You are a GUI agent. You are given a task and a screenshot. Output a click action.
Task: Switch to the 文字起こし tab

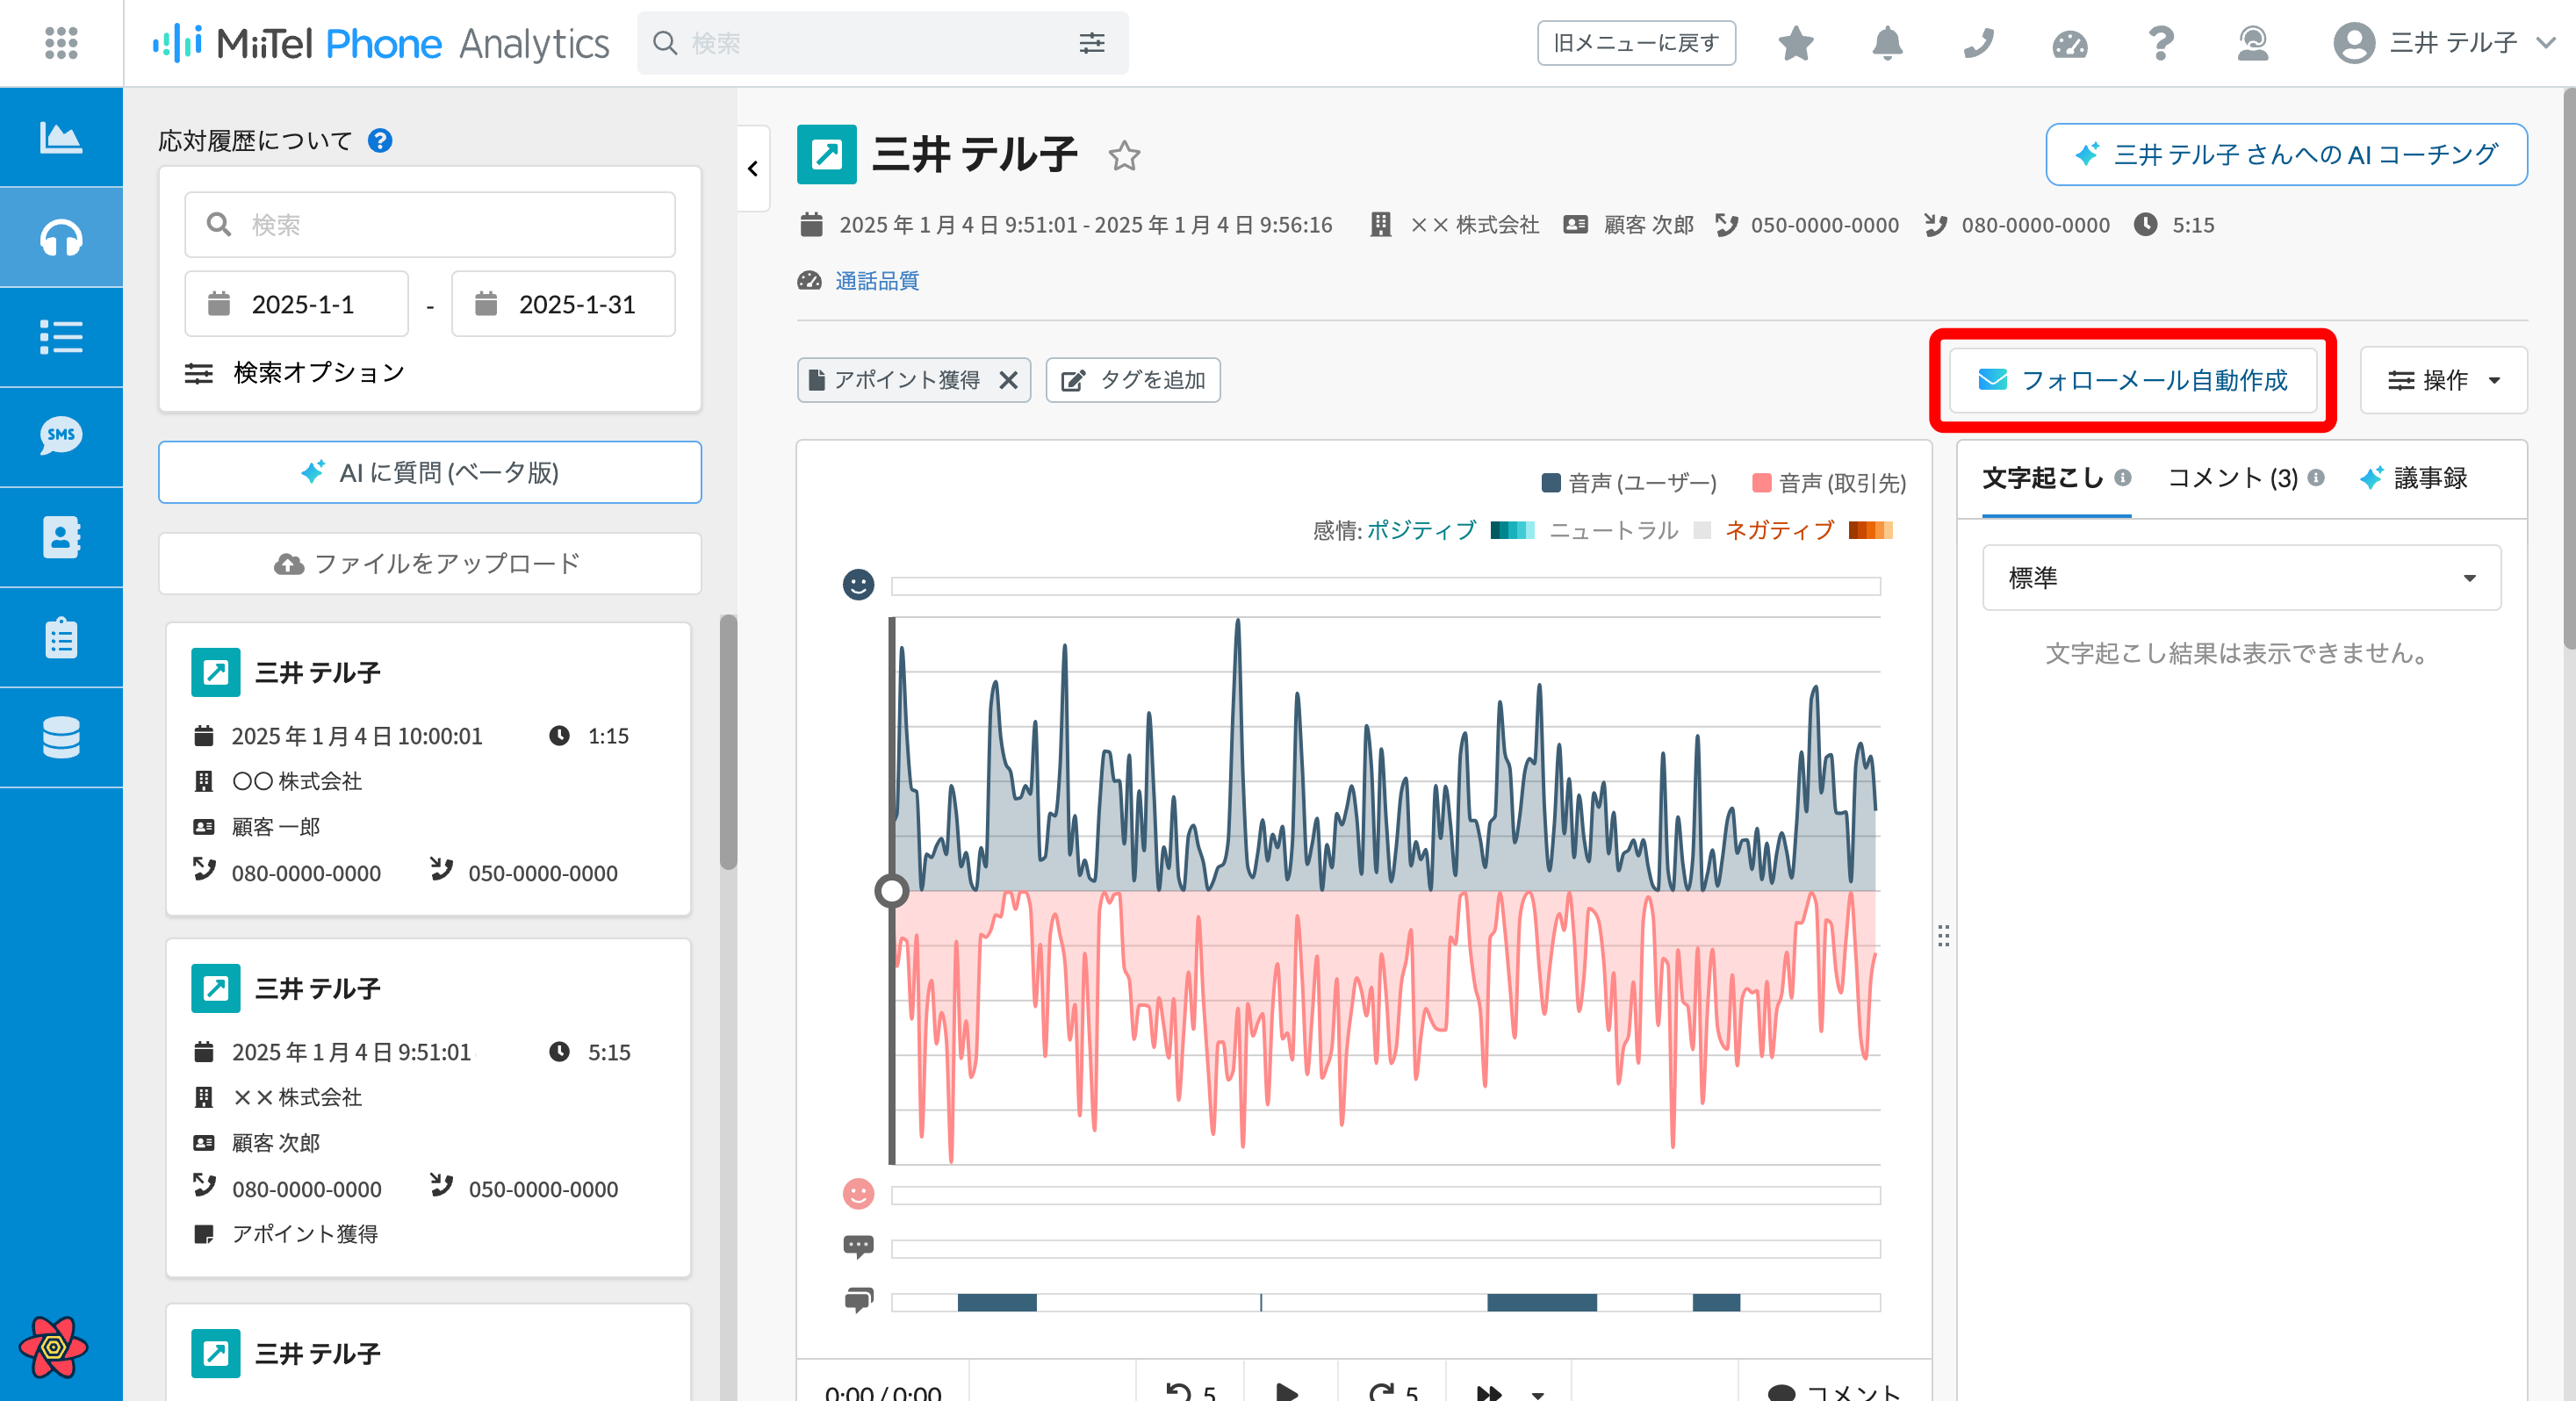[2043, 478]
